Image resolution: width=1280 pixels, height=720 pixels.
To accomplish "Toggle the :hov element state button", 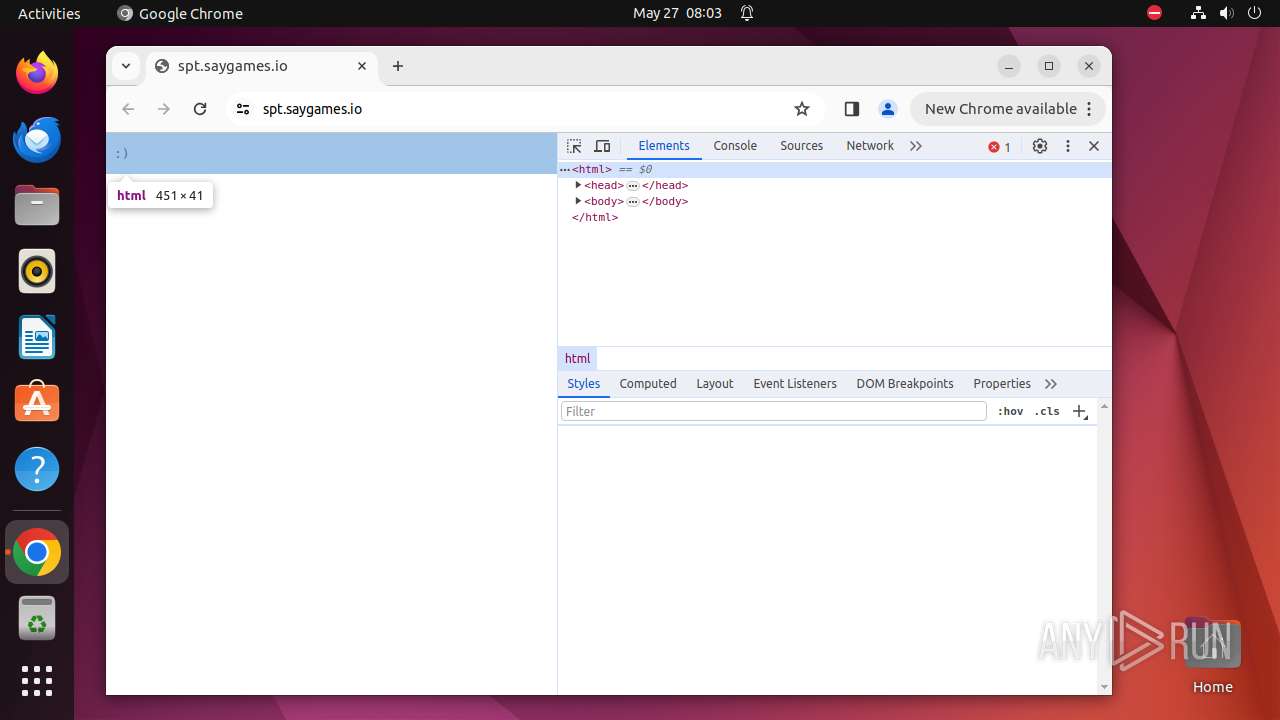I will tap(1010, 411).
